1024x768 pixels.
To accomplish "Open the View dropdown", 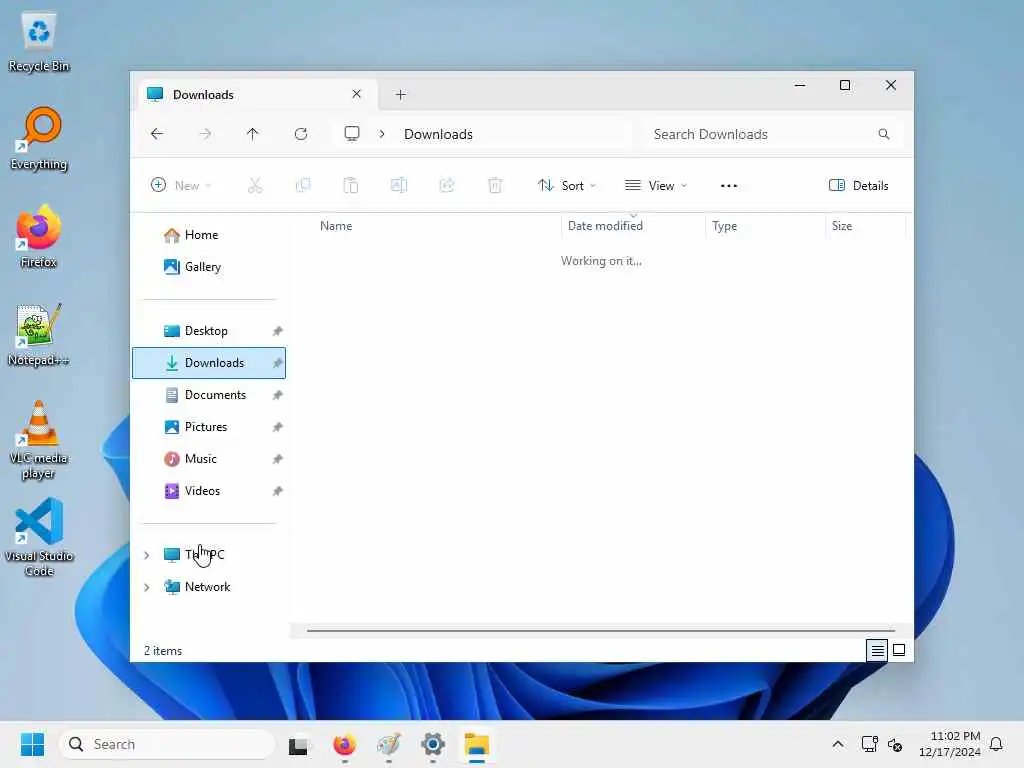I will 656,185.
